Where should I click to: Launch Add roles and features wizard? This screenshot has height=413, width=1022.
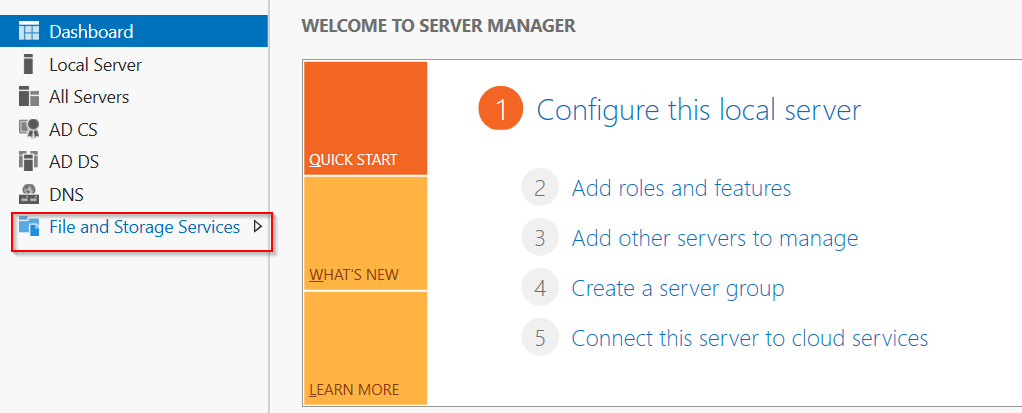pos(681,188)
